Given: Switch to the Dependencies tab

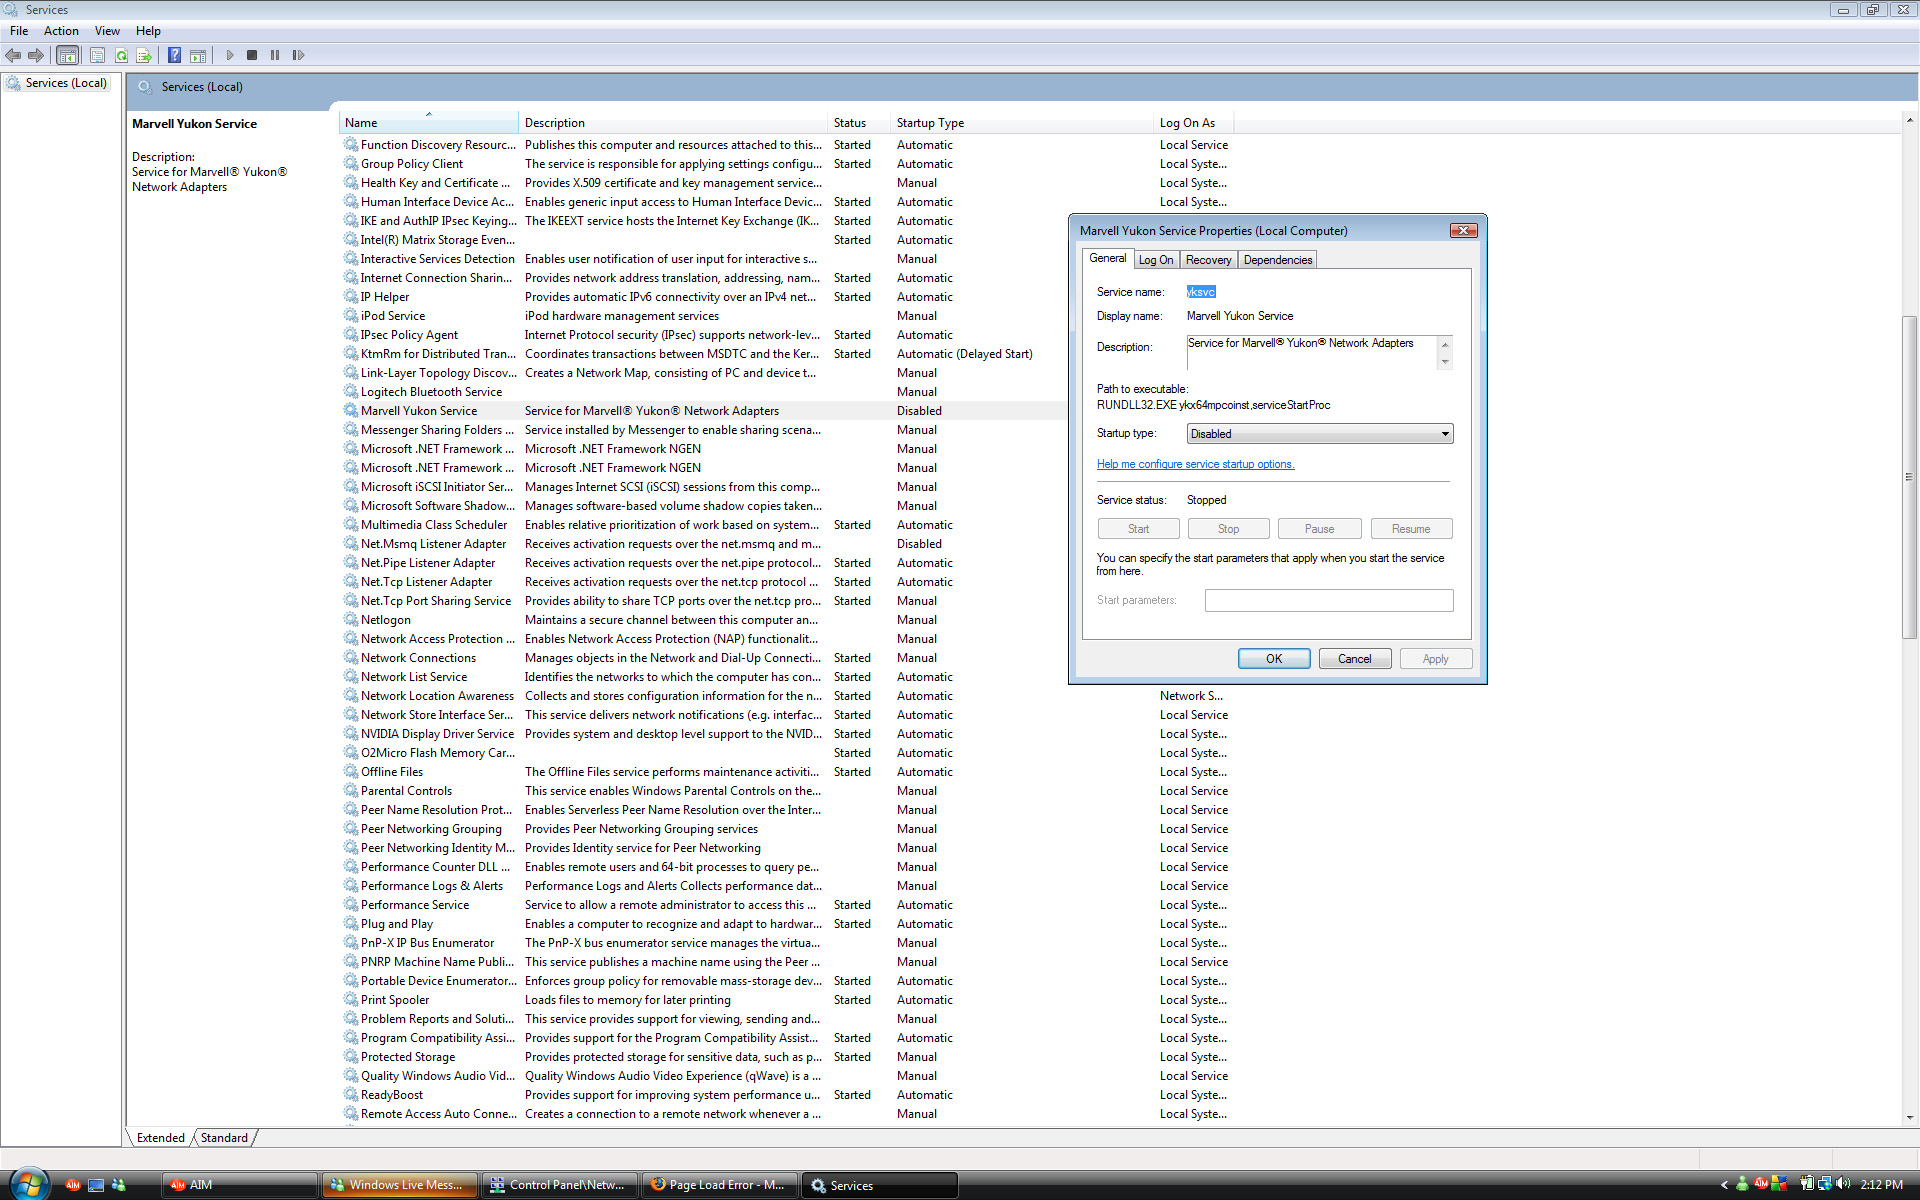Looking at the screenshot, I should 1277,260.
